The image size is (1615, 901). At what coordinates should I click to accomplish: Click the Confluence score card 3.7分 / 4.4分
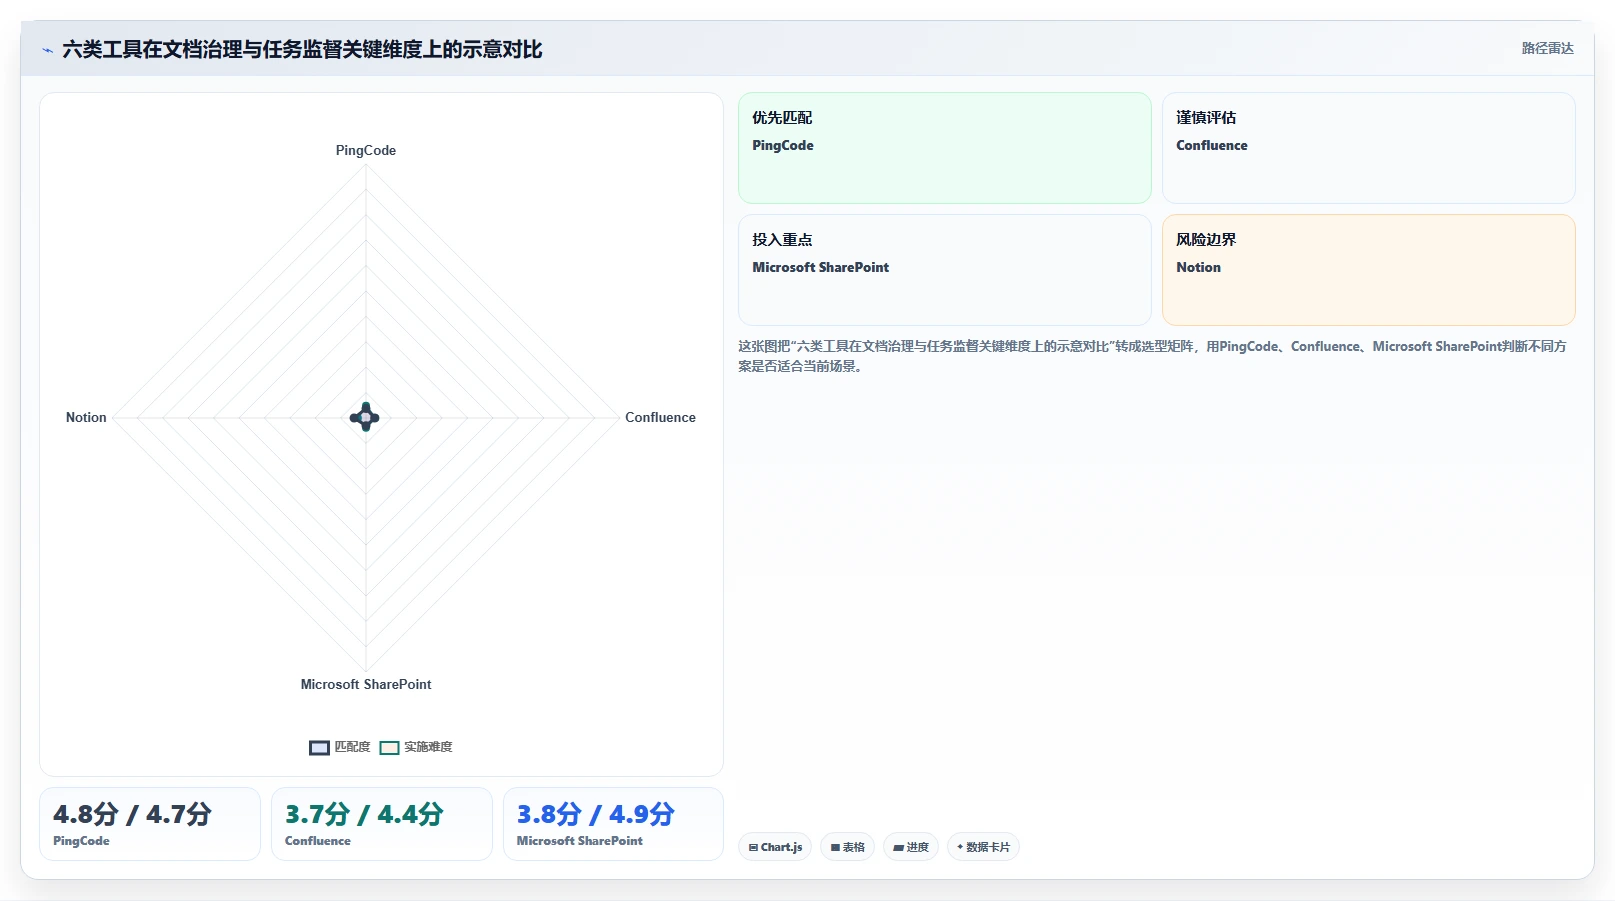[382, 824]
